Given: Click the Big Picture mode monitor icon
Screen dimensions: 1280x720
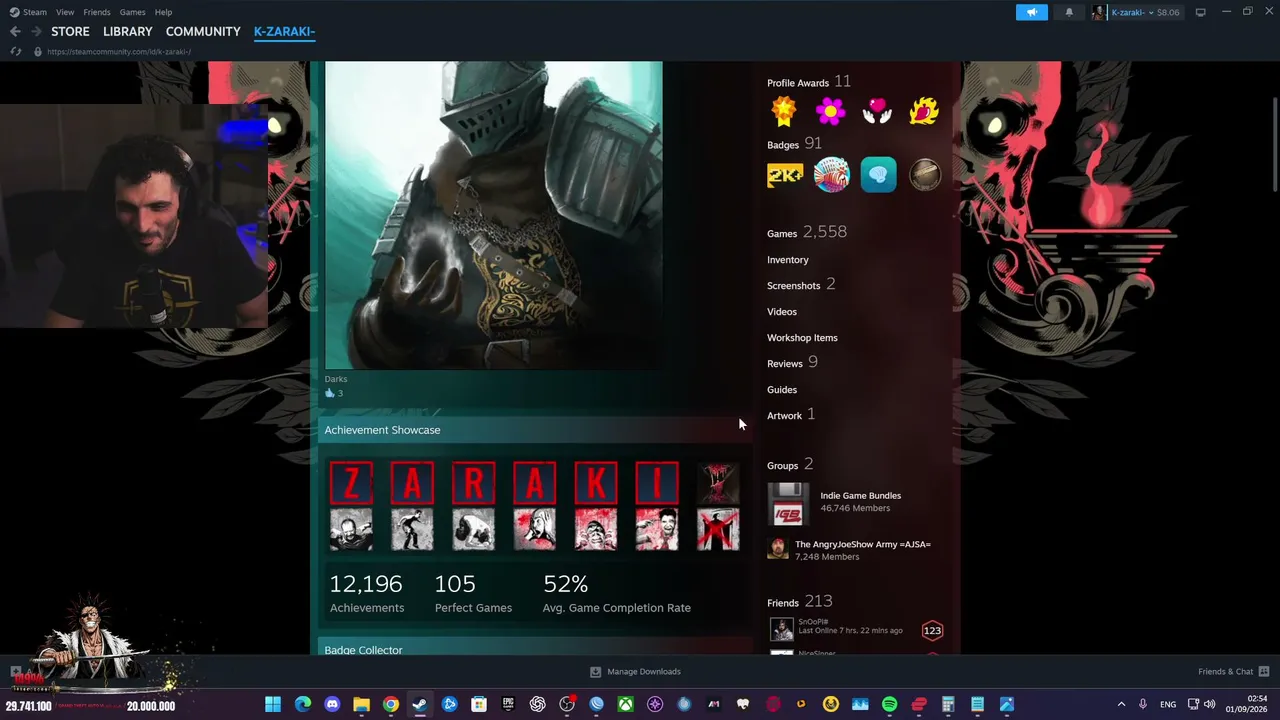Looking at the screenshot, I should 1201,12.
